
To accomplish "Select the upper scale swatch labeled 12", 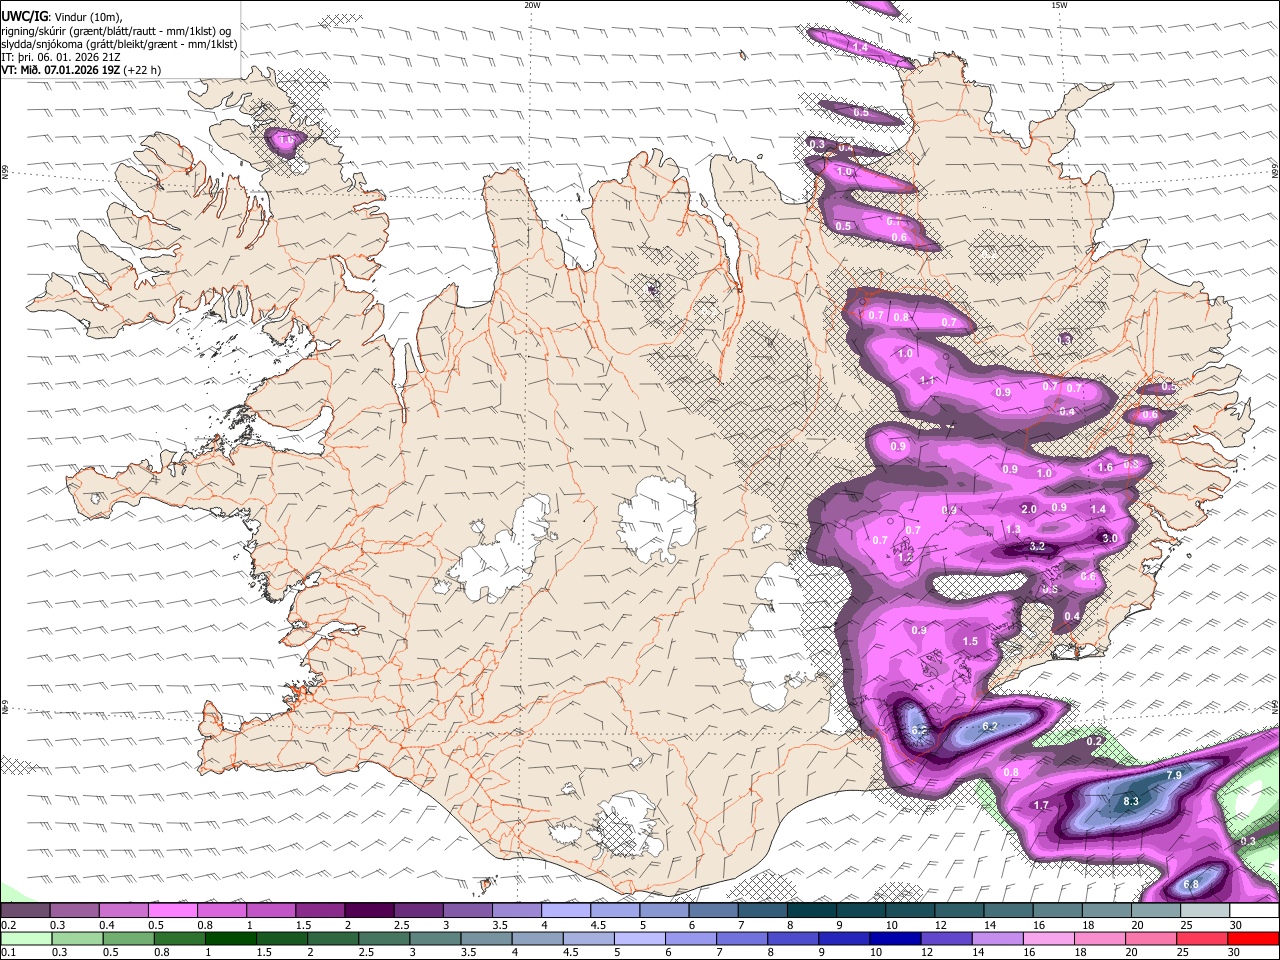I will [960, 910].
